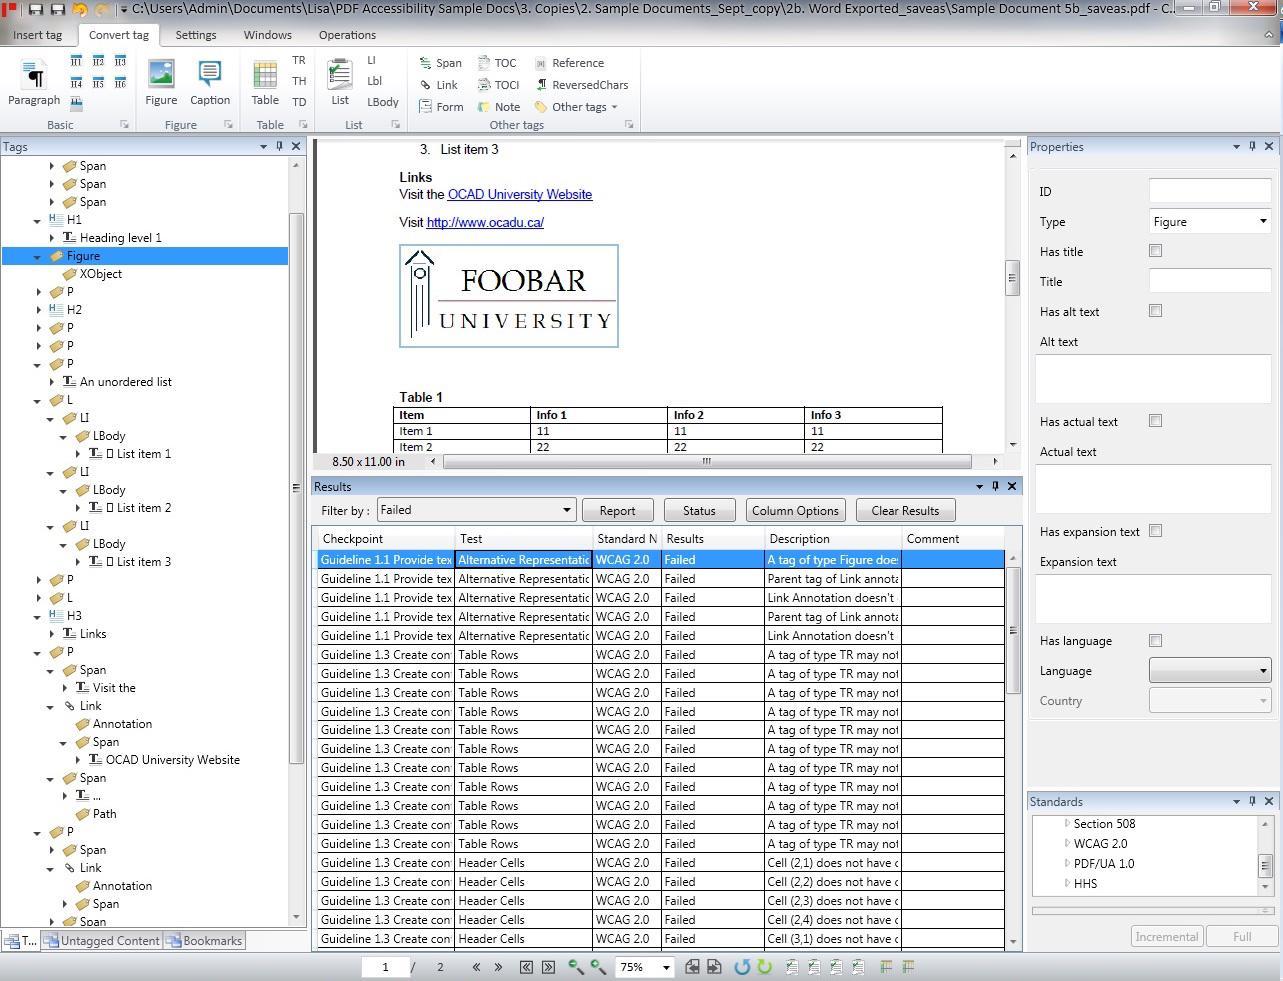Tick the Has title checkbox
Image resolution: width=1283 pixels, height=981 pixels.
(1155, 251)
